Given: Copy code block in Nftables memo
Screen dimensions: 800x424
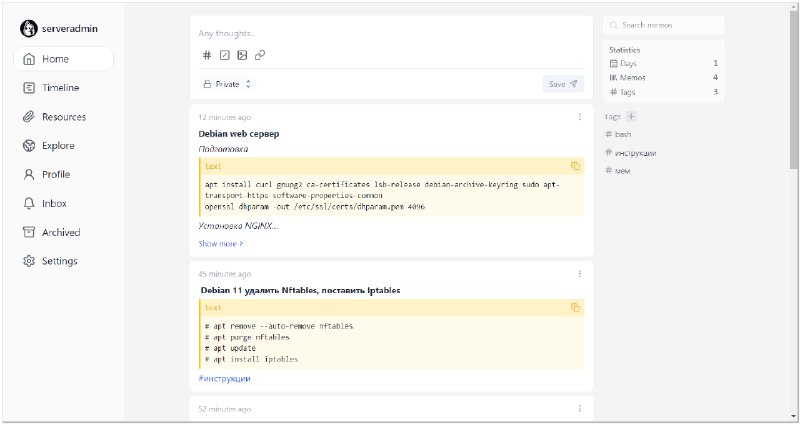Looking at the screenshot, I should click(x=575, y=308).
